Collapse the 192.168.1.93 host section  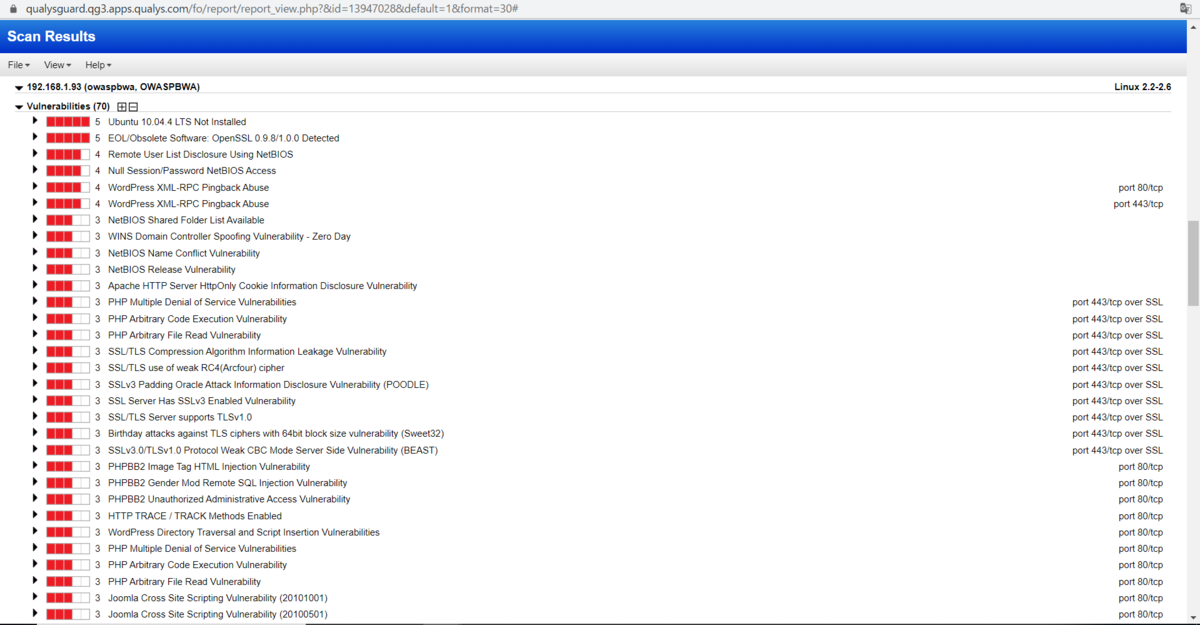point(18,87)
